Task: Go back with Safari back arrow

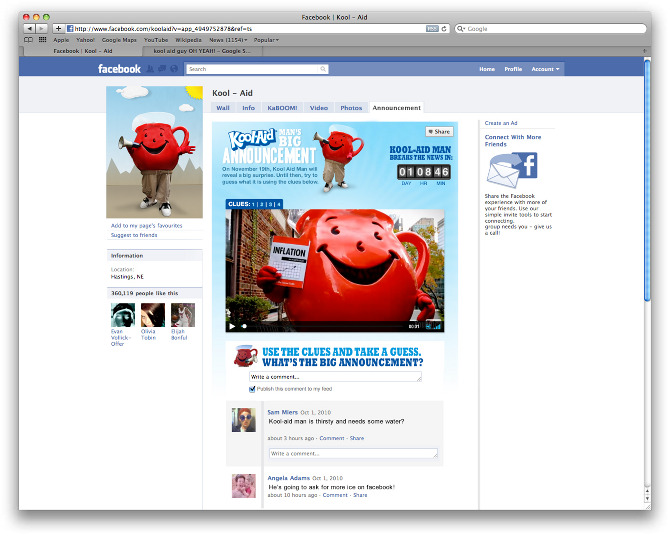Action: [x=29, y=29]
